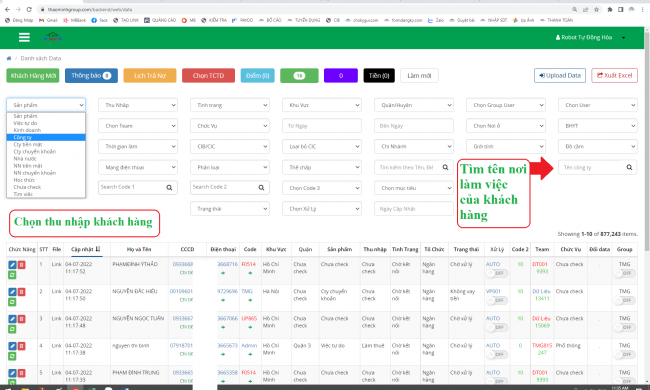Toggle TMG group switch in row 4
Image resolution: width=650 pixels, height=390 pixels.
[x=624, y=355]
